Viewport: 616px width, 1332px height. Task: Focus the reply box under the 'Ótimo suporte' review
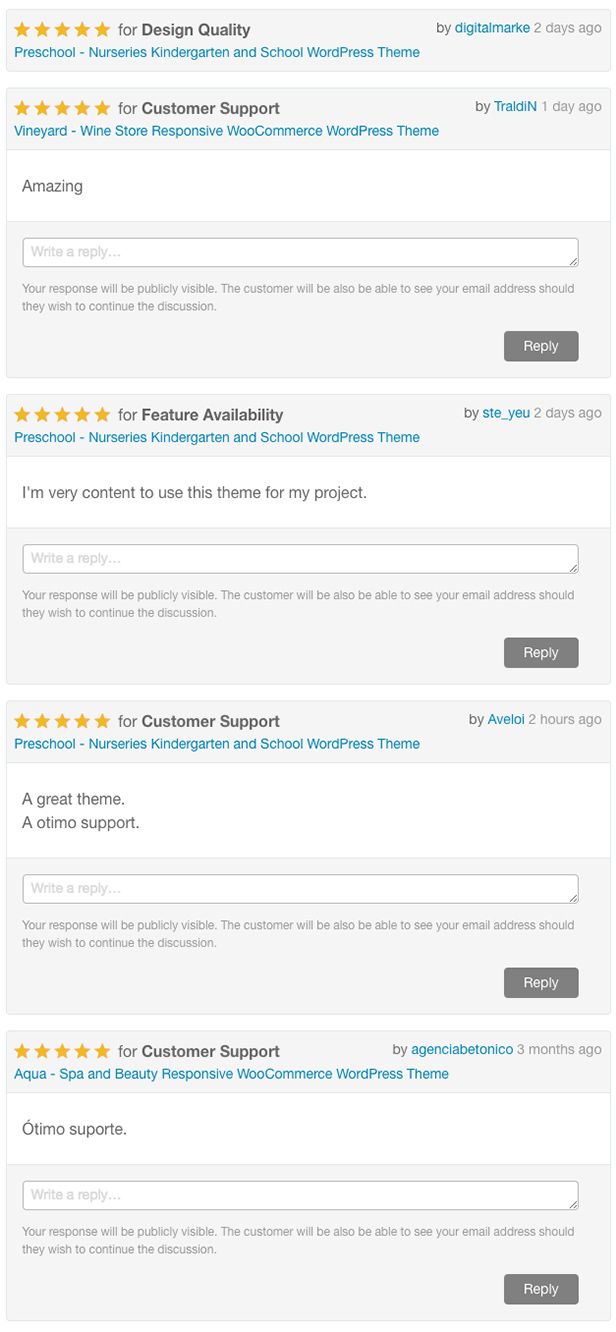[x=300, y=1195]
